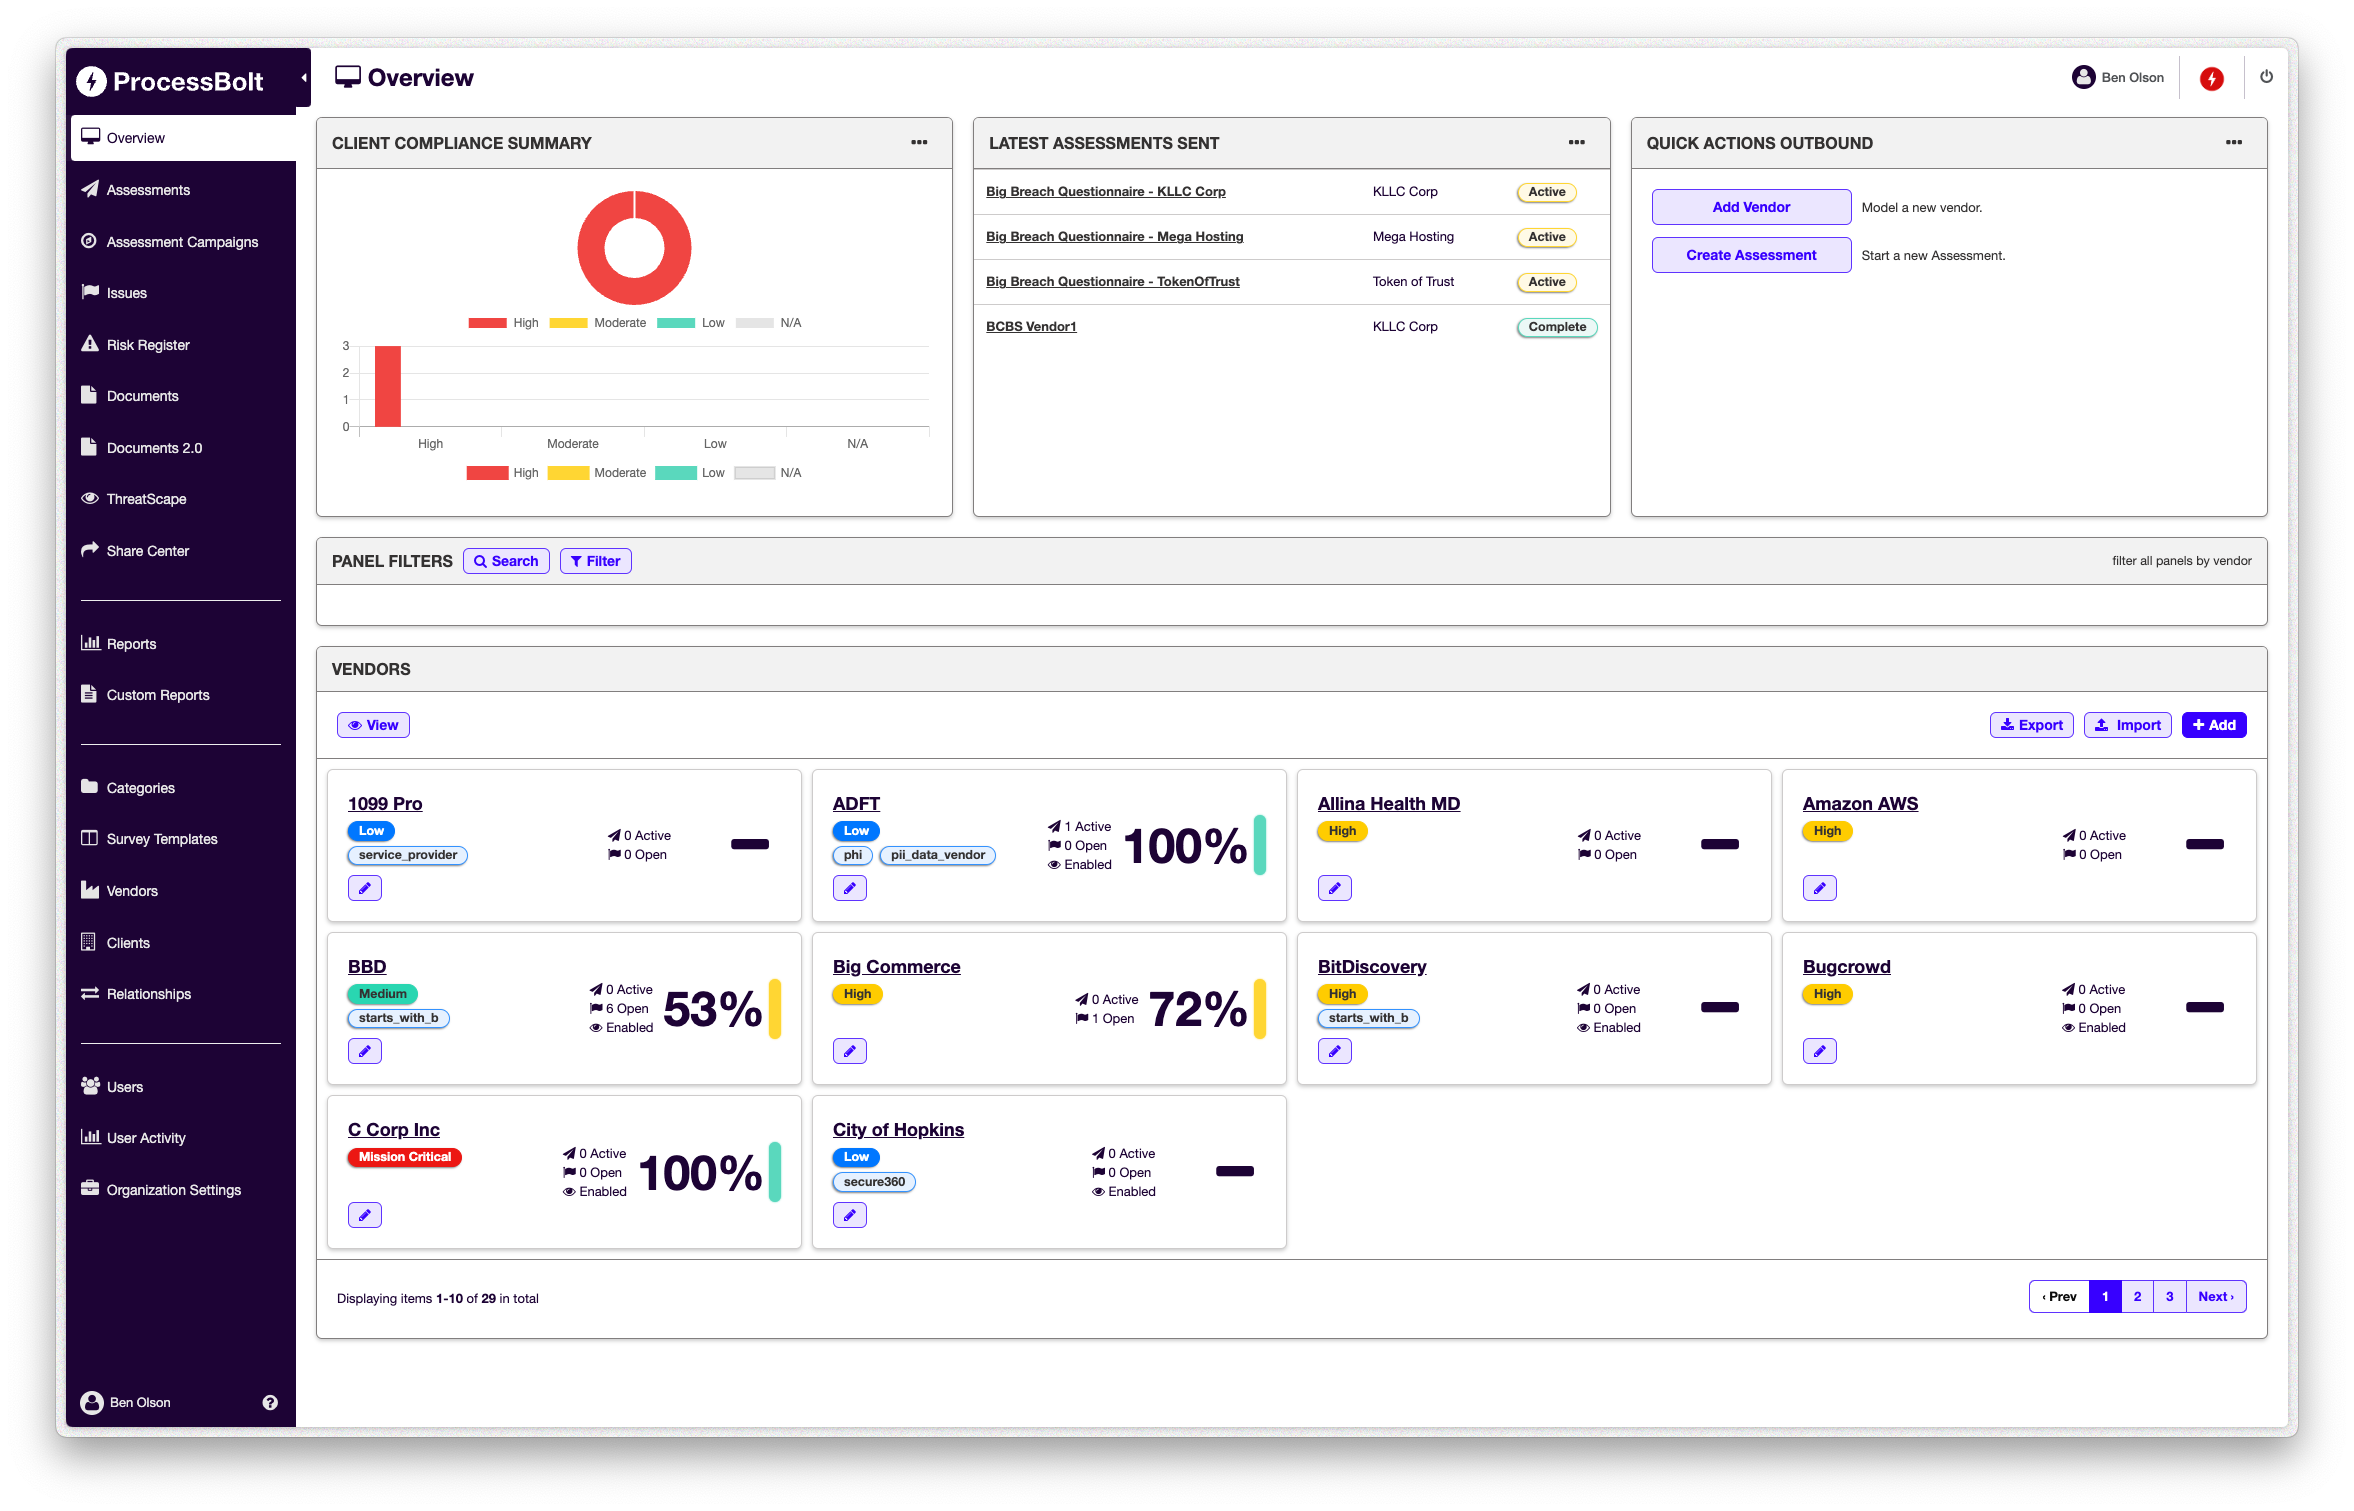Go to page 2 of the vendor list
2354x1511 pixels.
[2137, 1296]
